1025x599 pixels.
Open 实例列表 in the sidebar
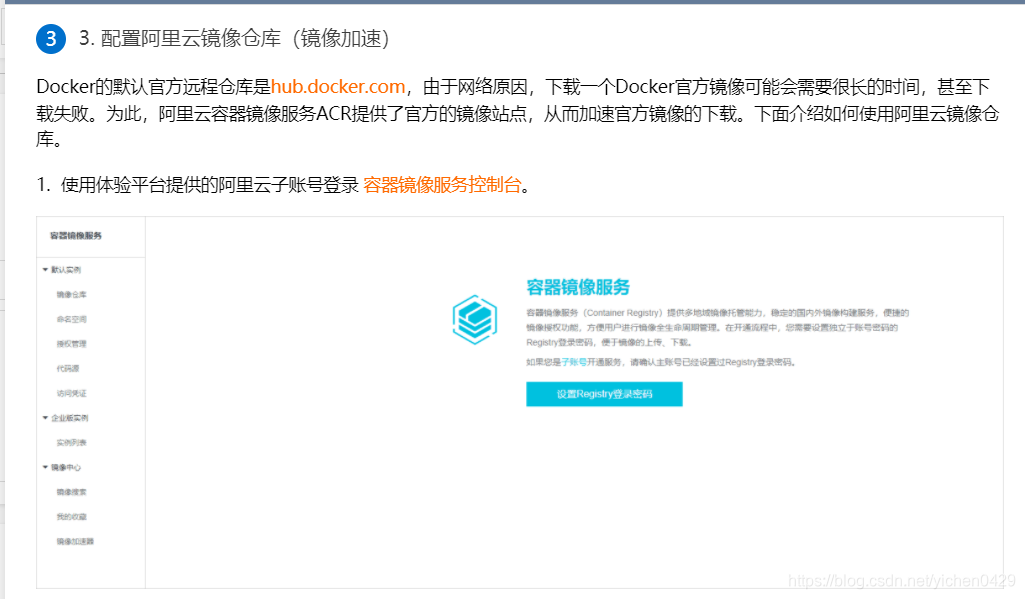[71, 443]
